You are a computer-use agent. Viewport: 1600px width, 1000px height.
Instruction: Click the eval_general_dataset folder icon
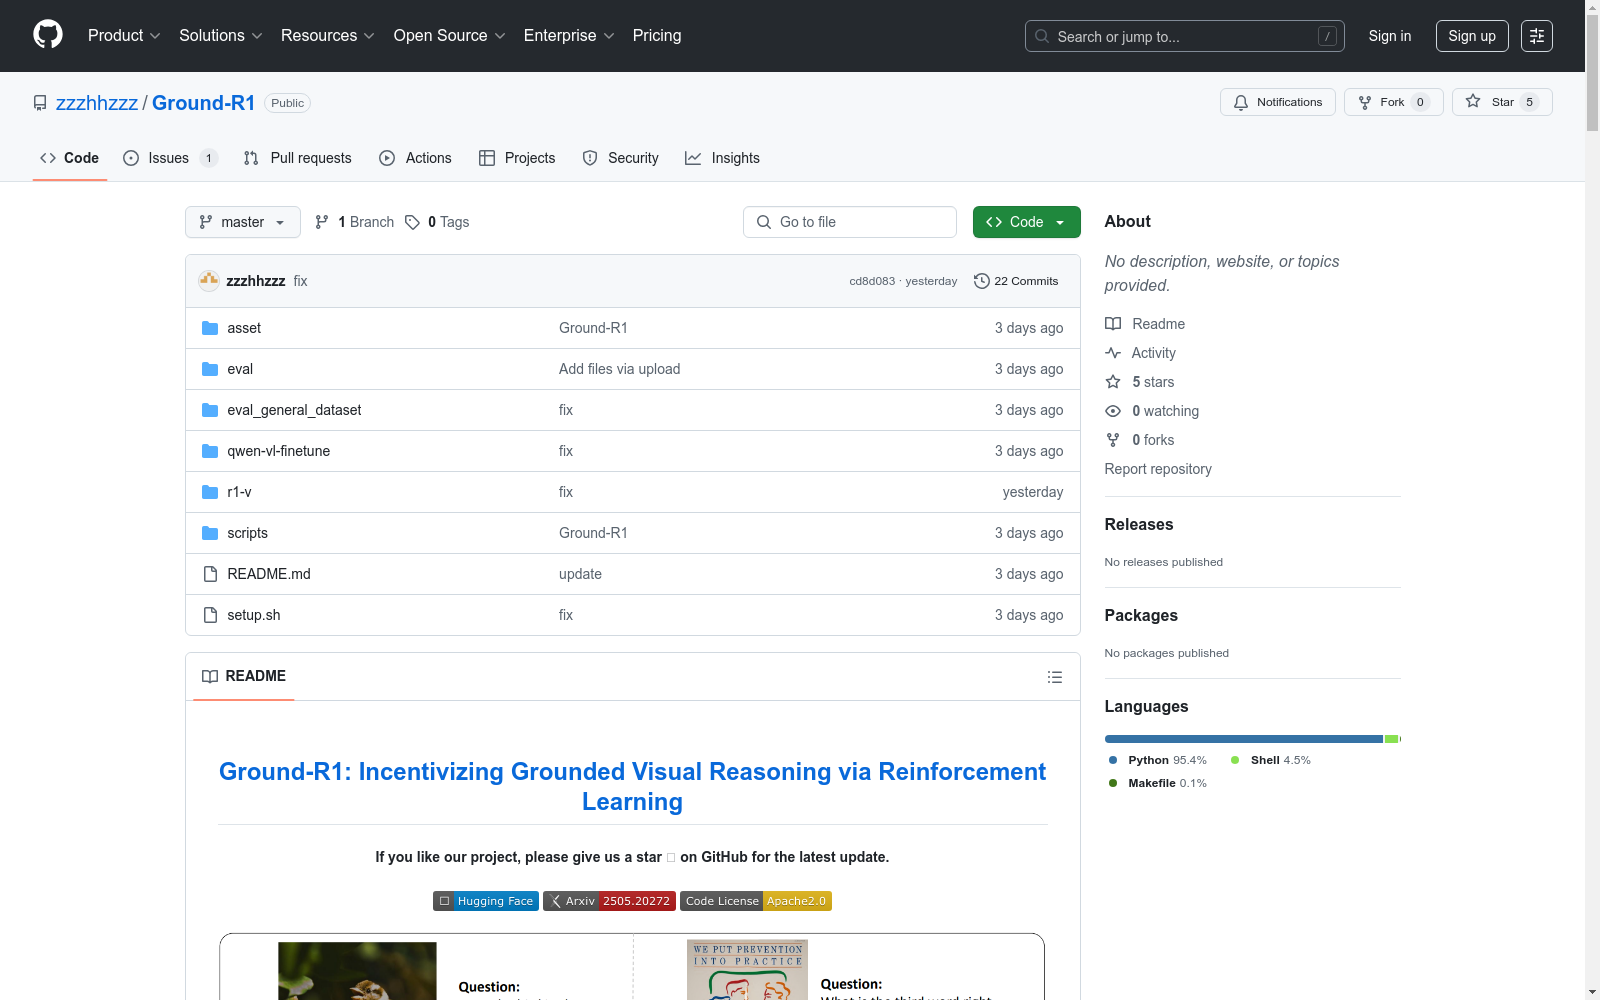click(x=210, y=410)
